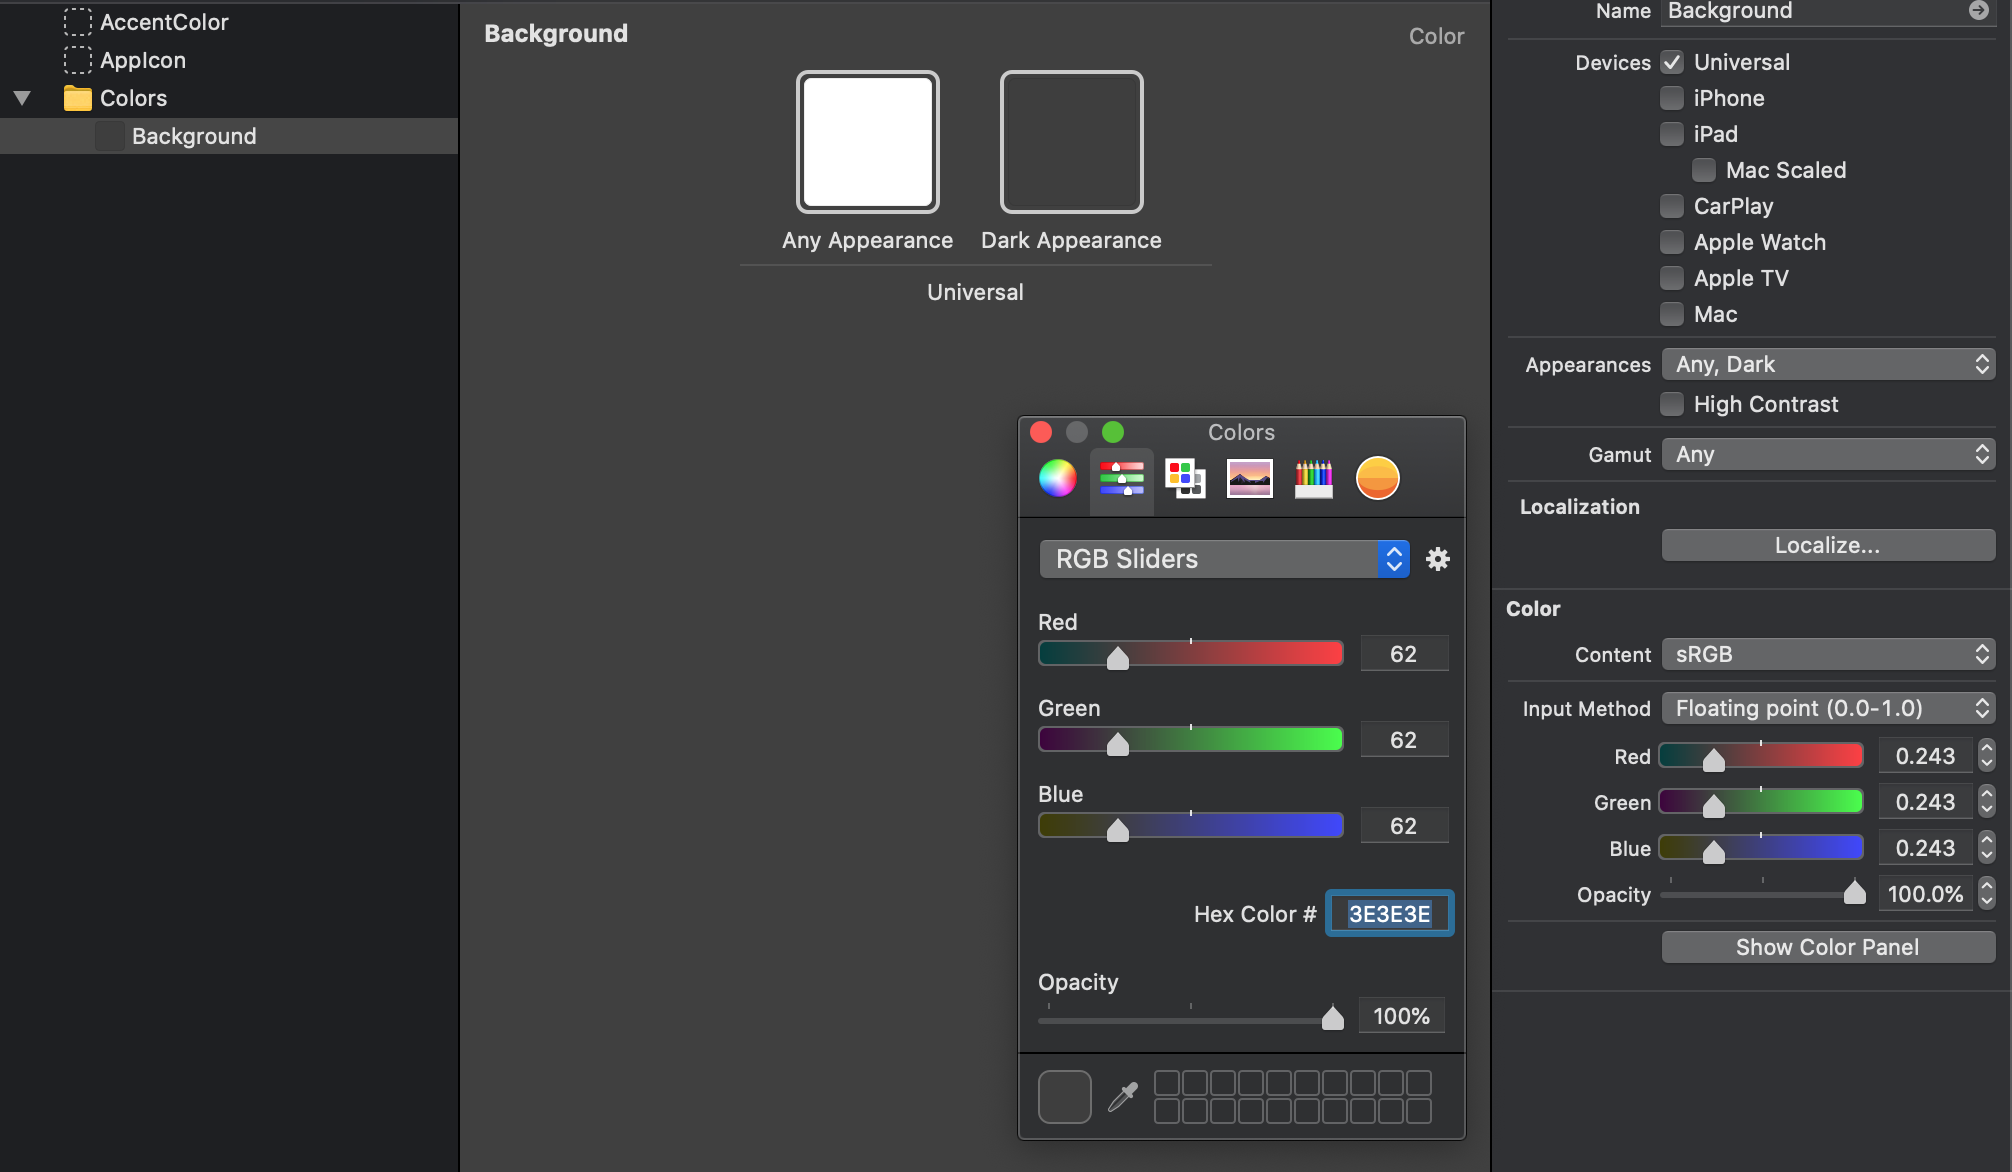Switch to the pencils color picker
The height and width of the screenshot is (1172, 2012).
1313,479
